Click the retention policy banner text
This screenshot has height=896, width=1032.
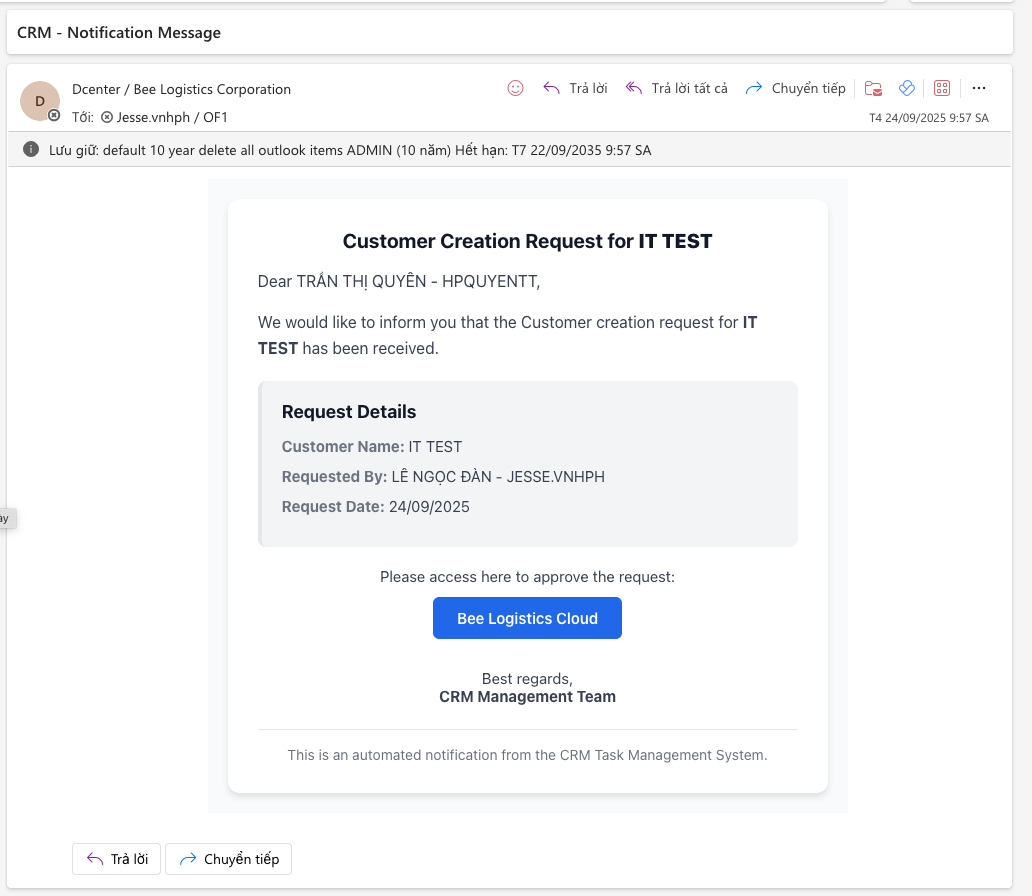(x=355, y=150)
